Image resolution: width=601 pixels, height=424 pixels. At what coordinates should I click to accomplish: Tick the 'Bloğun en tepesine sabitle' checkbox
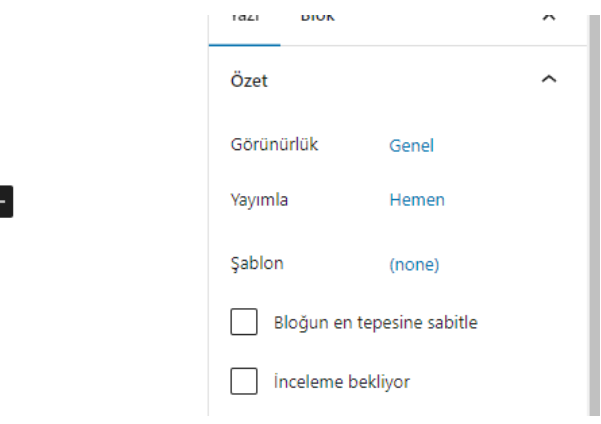(244, 323)
